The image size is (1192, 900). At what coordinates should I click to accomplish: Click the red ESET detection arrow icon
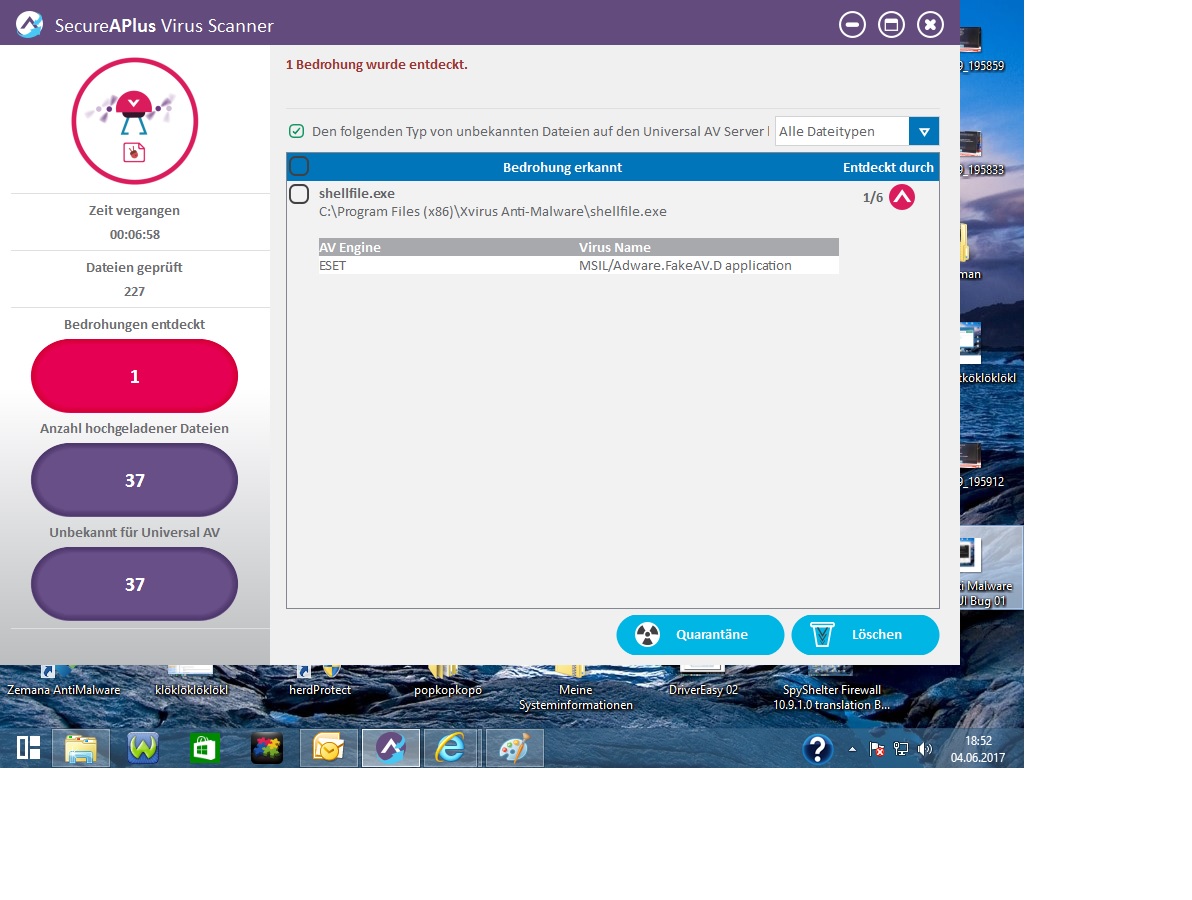902,198
